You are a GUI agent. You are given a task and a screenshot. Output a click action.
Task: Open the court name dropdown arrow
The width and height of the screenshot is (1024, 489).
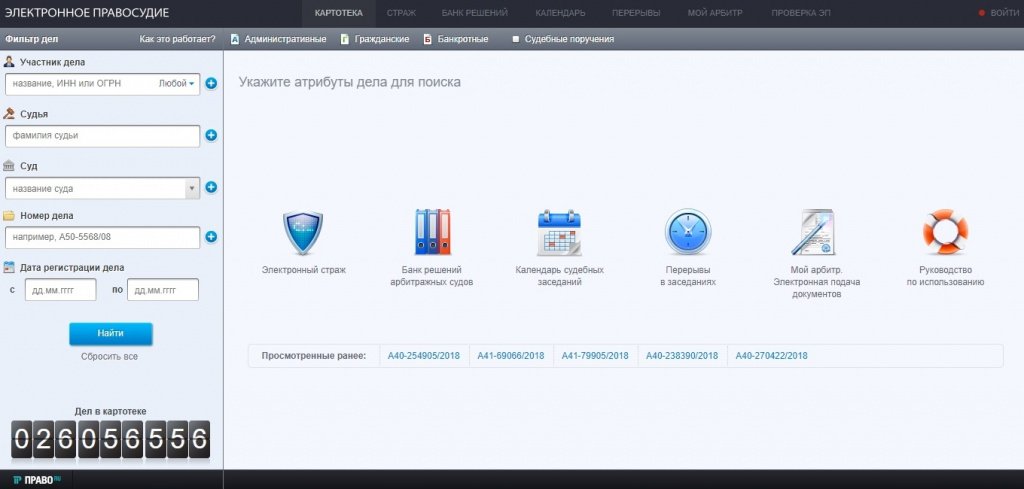(191, 188)
